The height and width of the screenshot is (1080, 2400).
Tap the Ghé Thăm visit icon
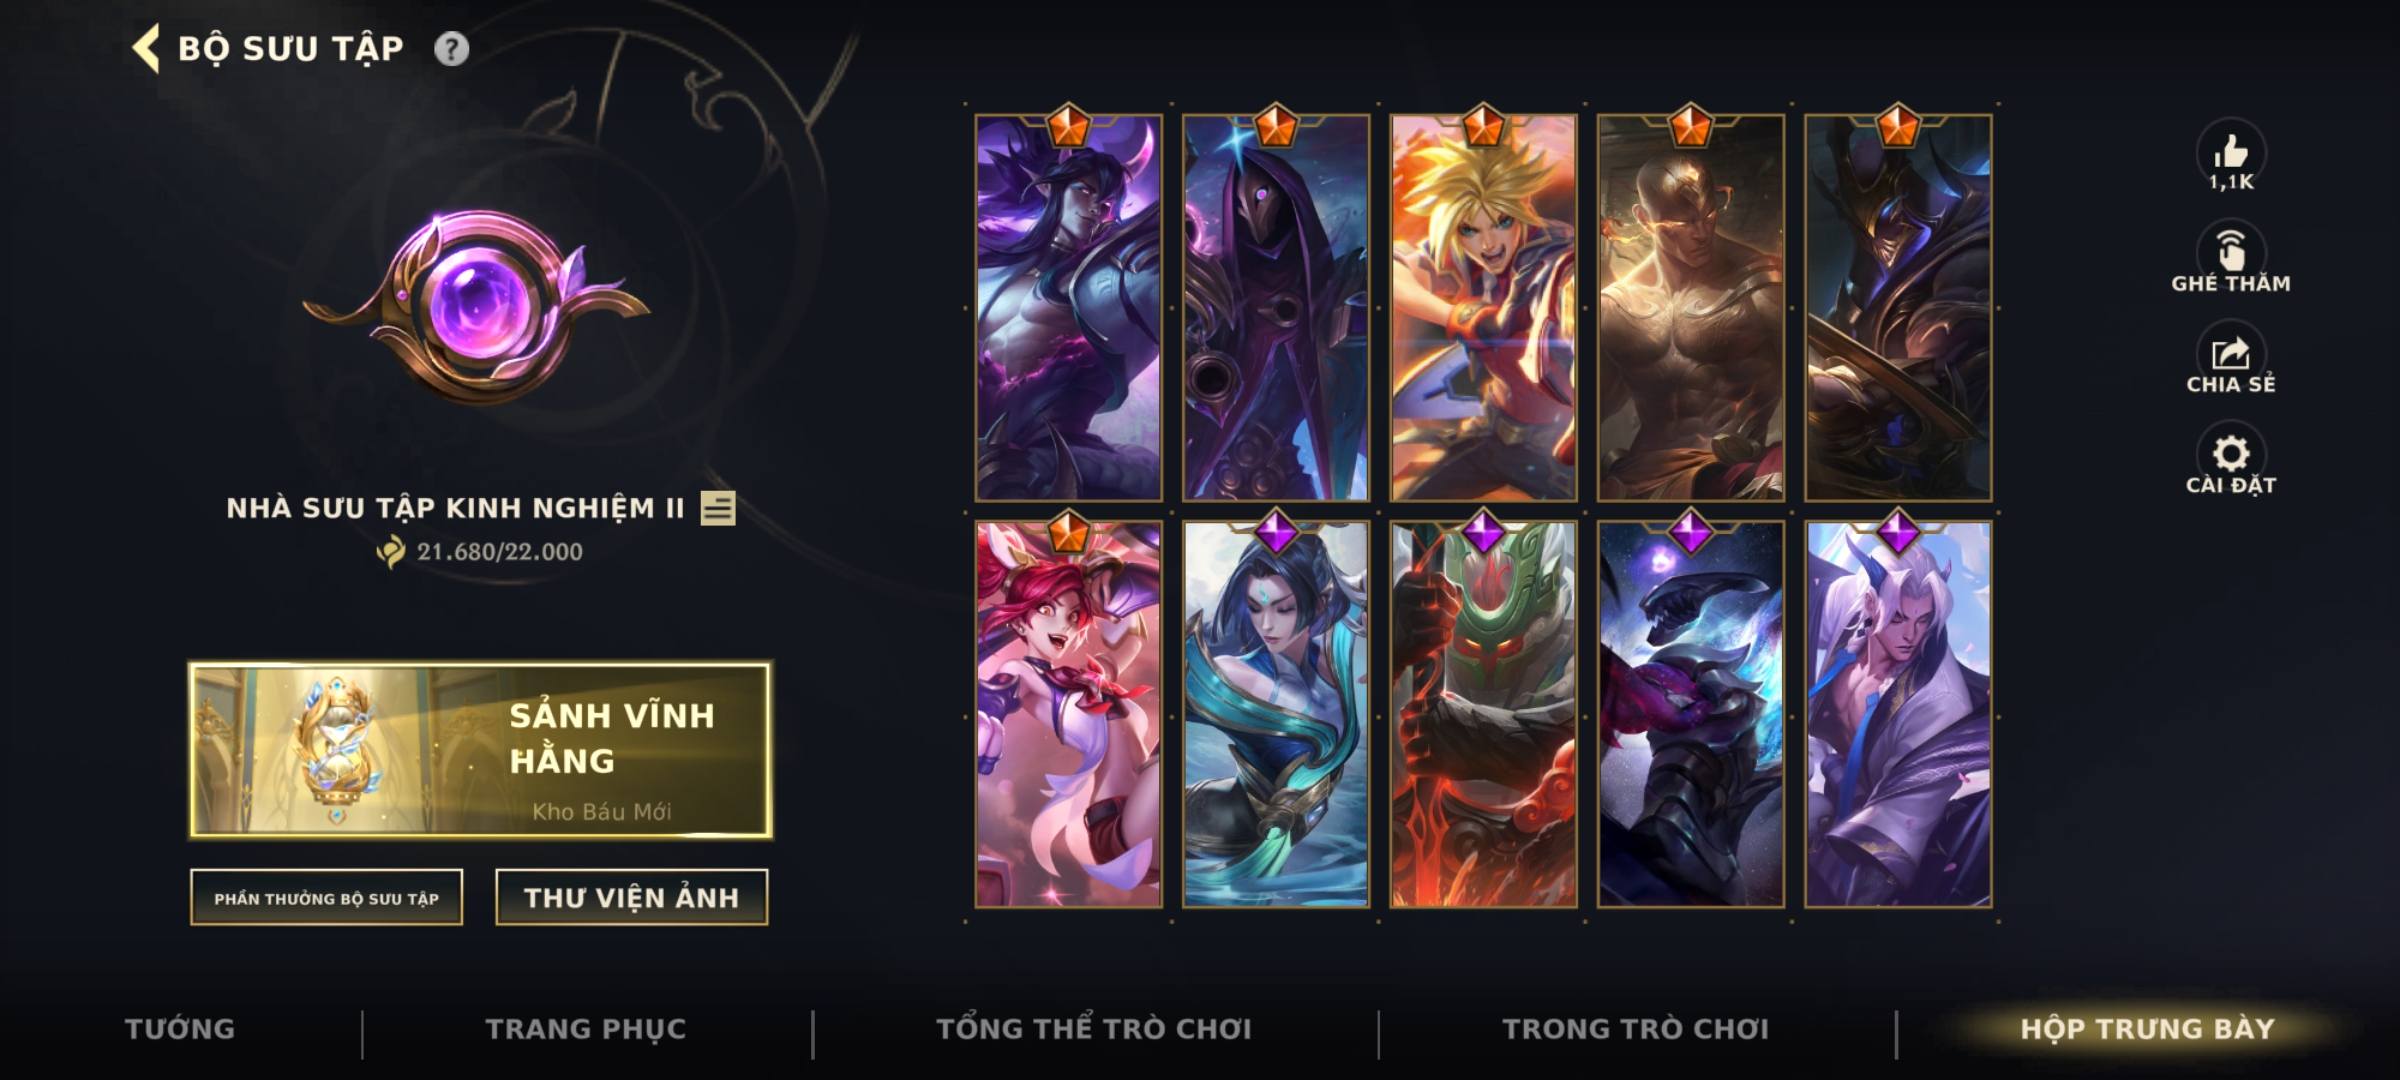tap(2230, 251)
